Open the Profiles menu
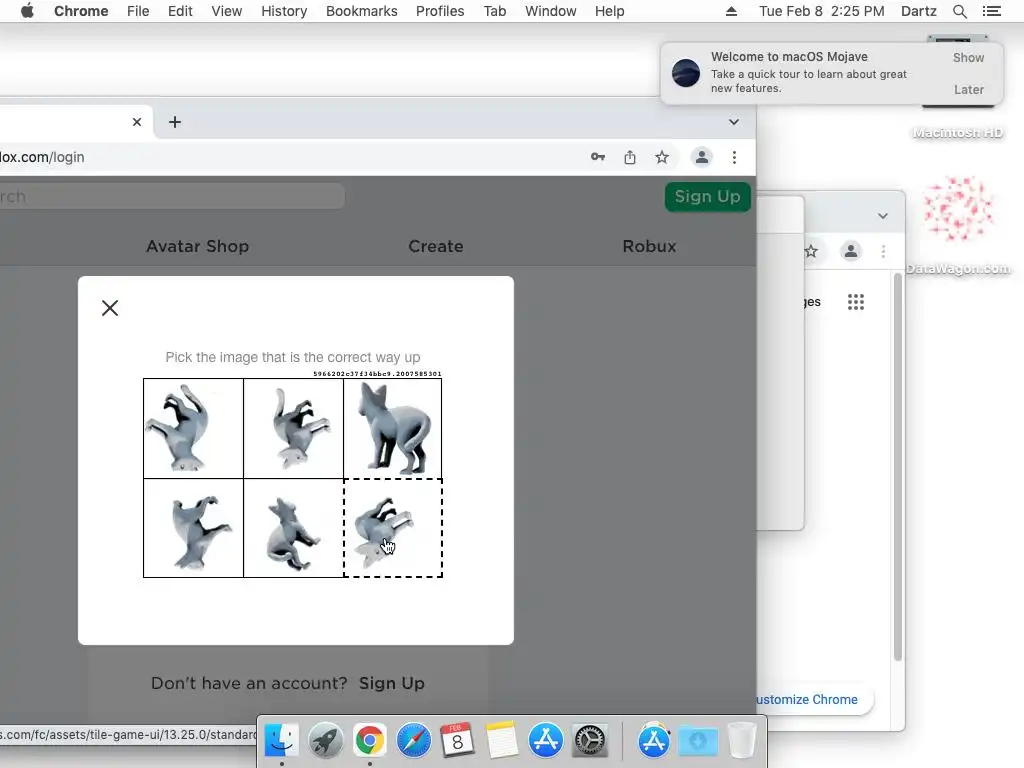The height and width of the screenshot is (768, 1024). tap(440, 11)
